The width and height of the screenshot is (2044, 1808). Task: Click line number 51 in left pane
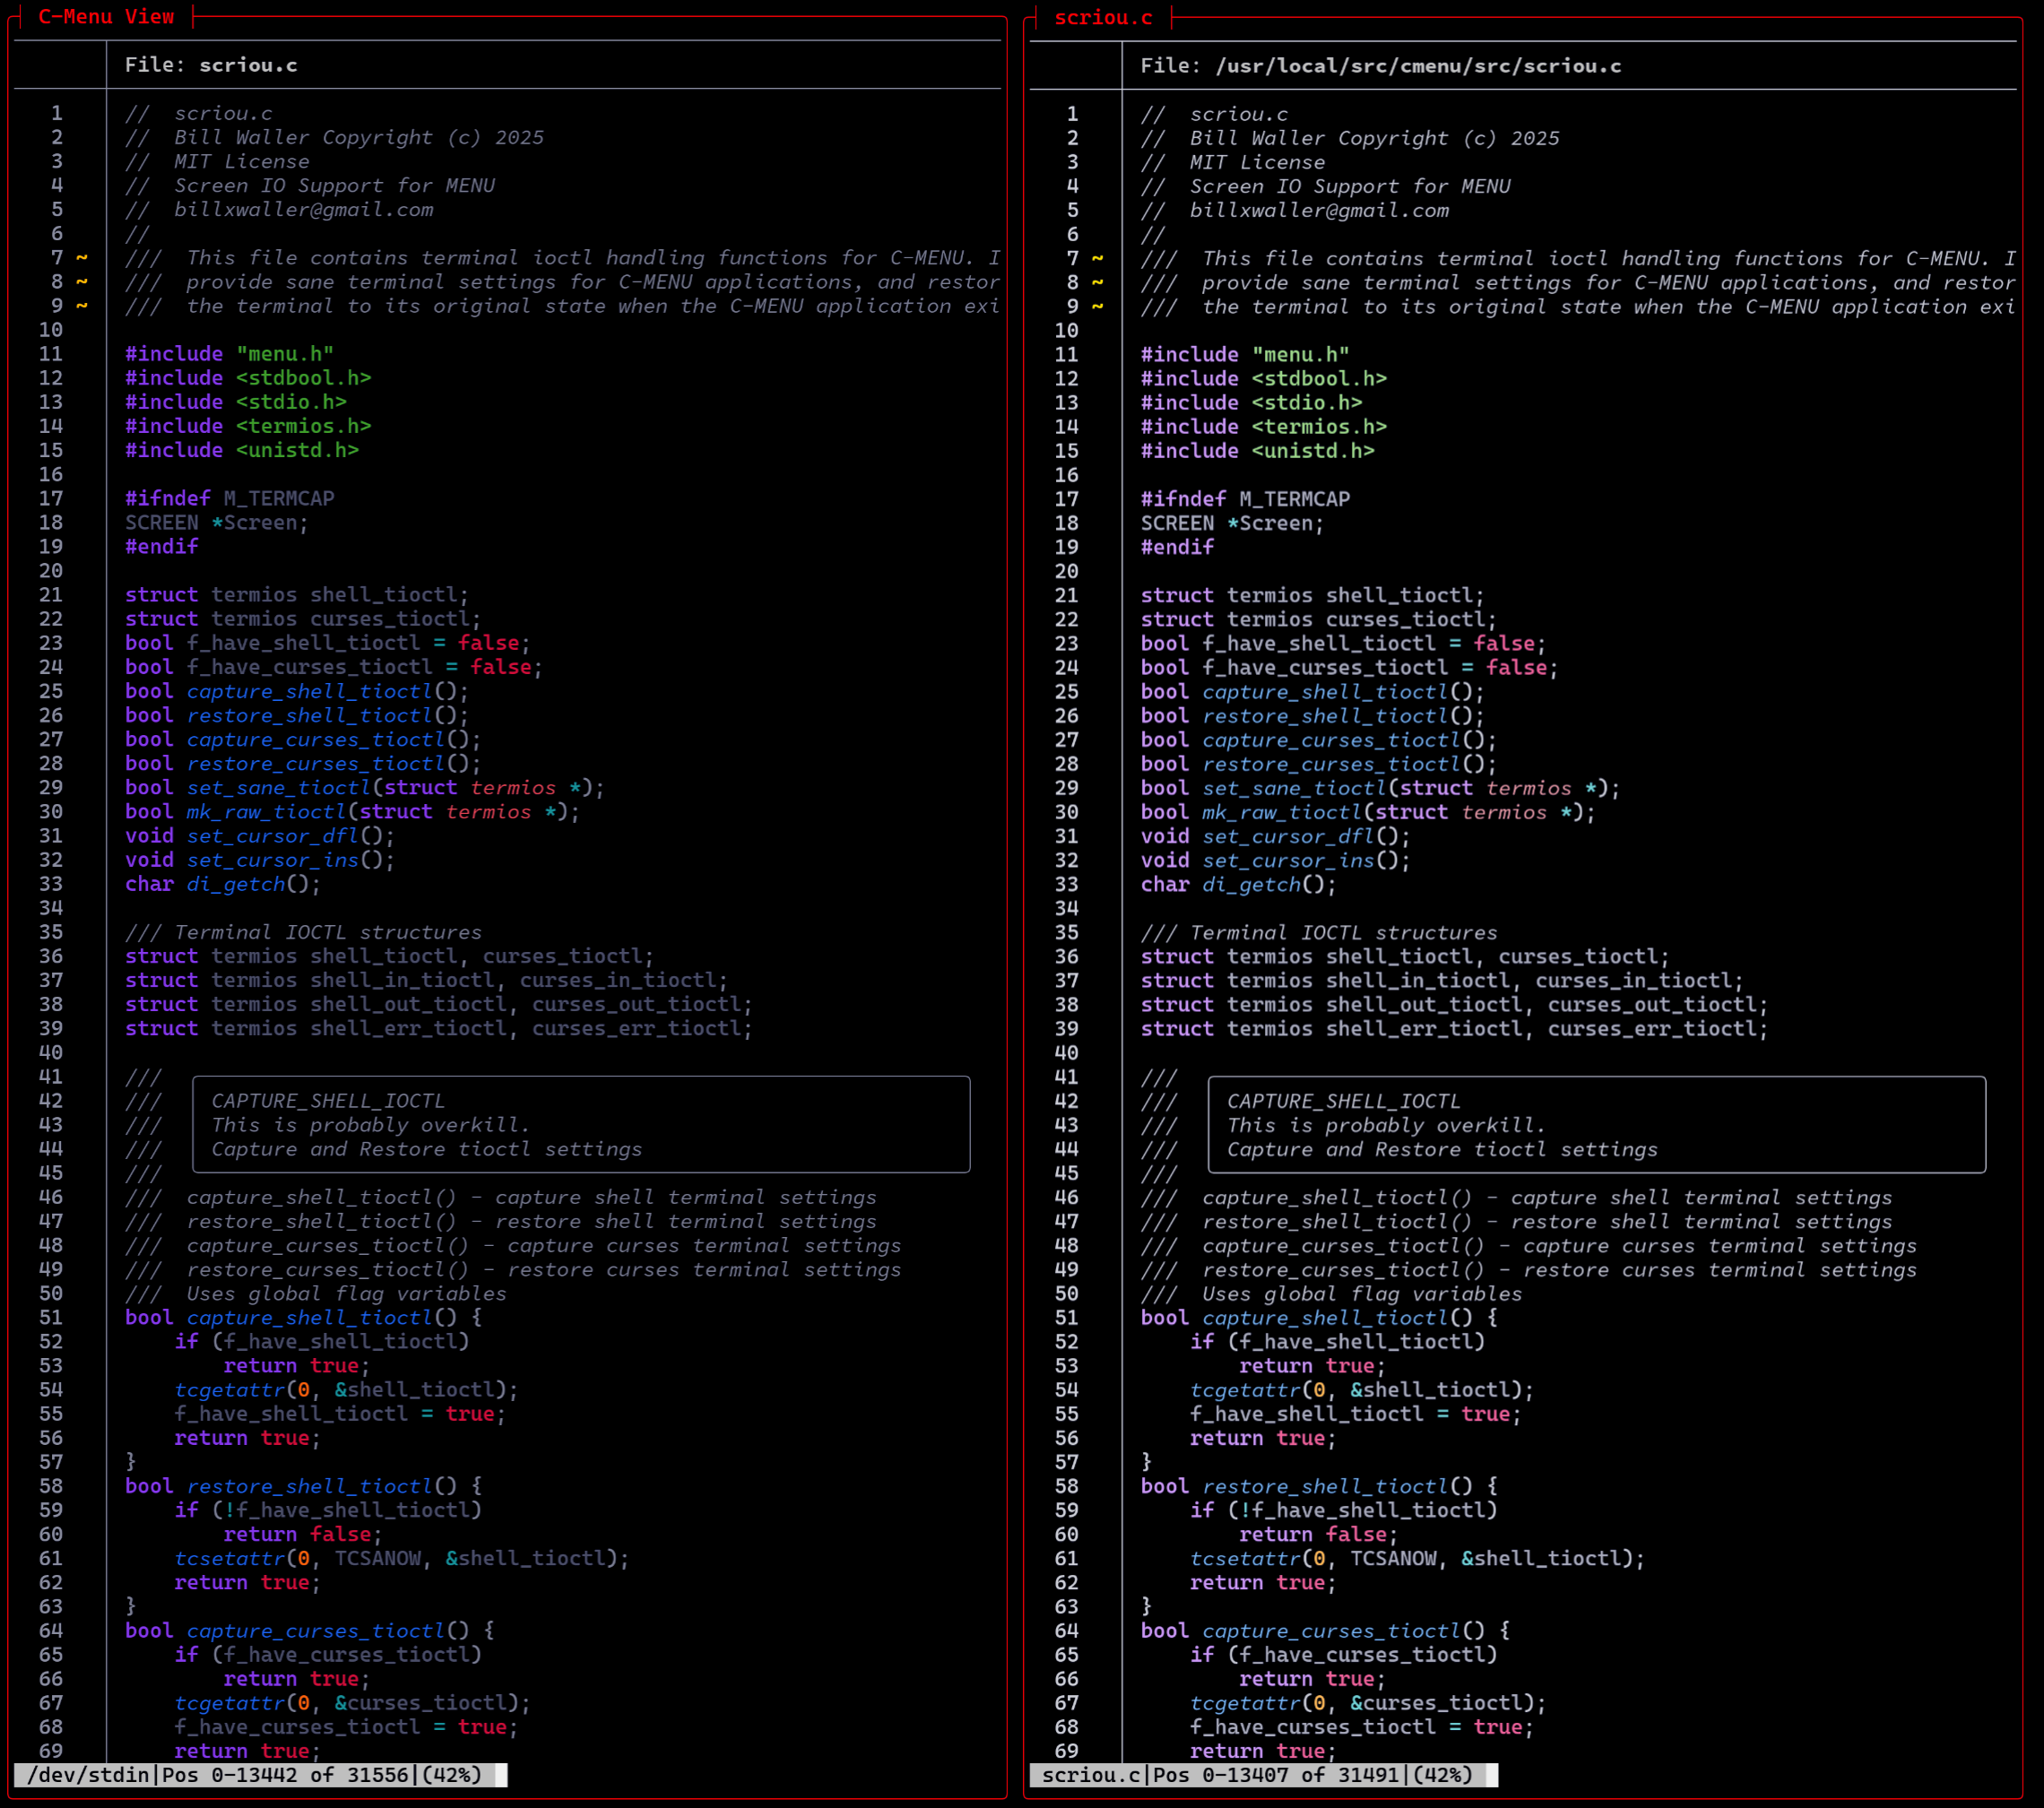pos(51,1318)
